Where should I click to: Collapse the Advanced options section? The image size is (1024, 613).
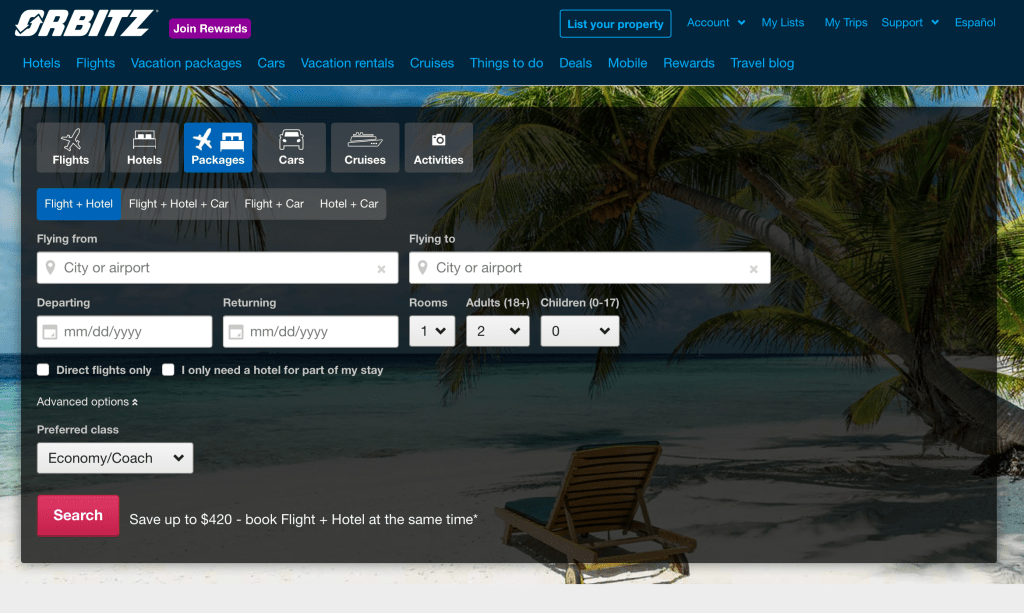pos(87,402)
